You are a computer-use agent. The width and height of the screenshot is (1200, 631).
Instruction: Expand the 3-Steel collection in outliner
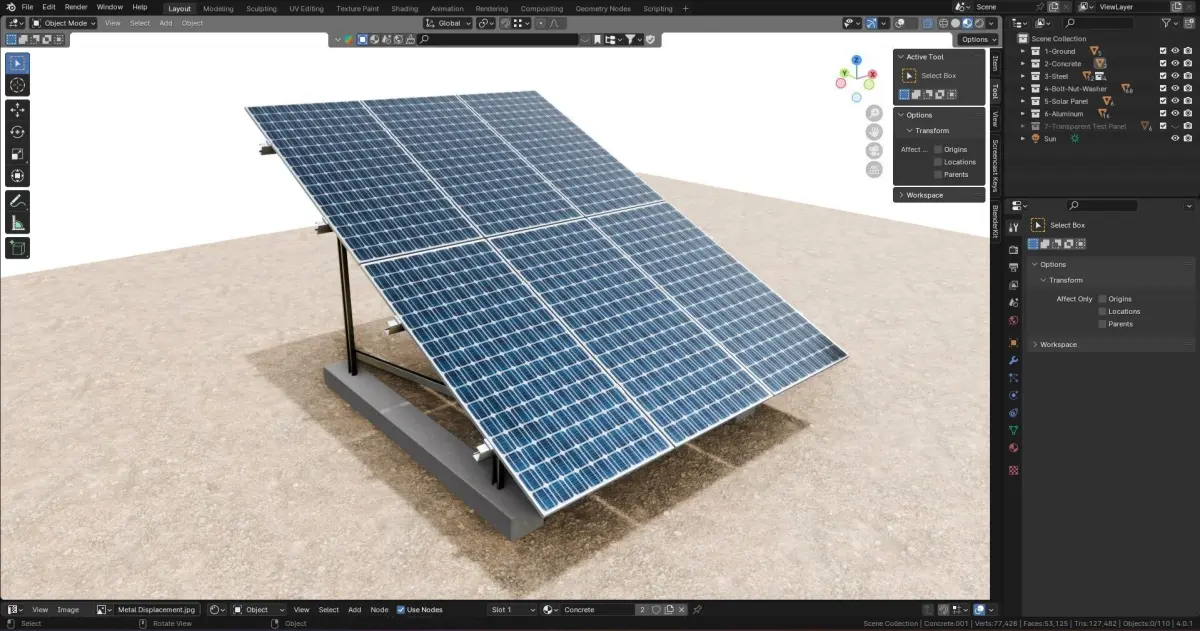(x=1023, y=76)
